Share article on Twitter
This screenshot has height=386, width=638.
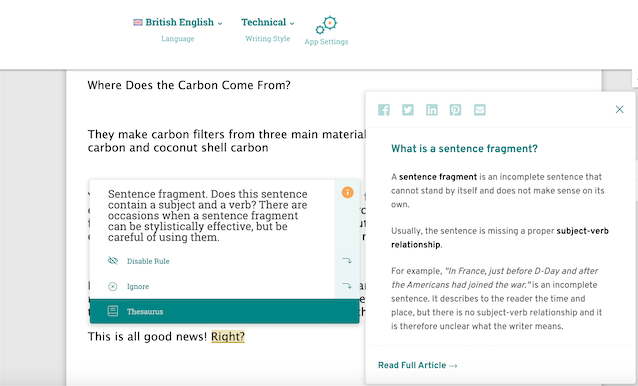(x=408, y=110)
